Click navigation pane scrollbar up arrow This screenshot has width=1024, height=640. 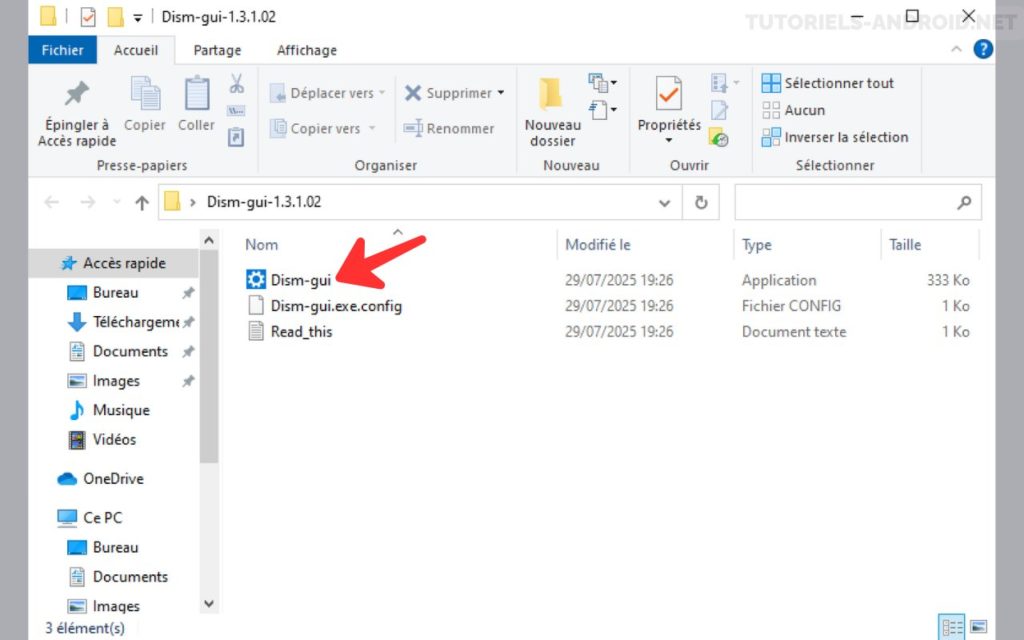208,241
